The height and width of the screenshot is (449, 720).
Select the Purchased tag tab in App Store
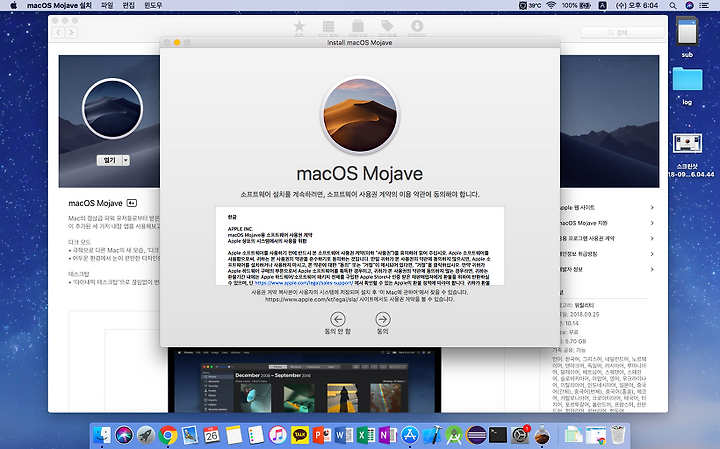click(387, 28)
